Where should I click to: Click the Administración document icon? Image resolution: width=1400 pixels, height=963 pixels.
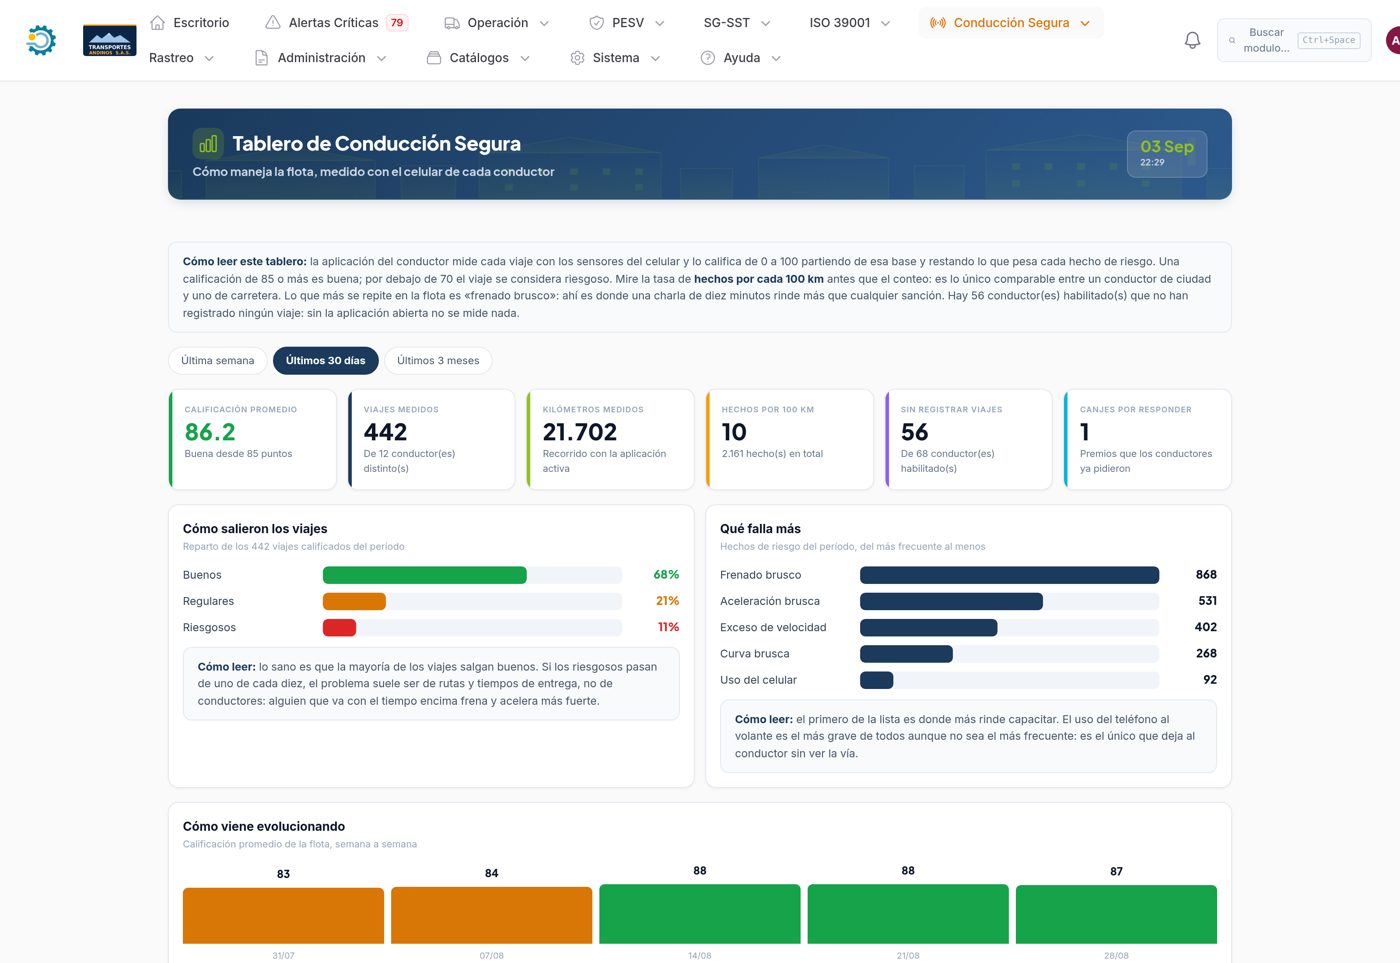coord(261,58)
